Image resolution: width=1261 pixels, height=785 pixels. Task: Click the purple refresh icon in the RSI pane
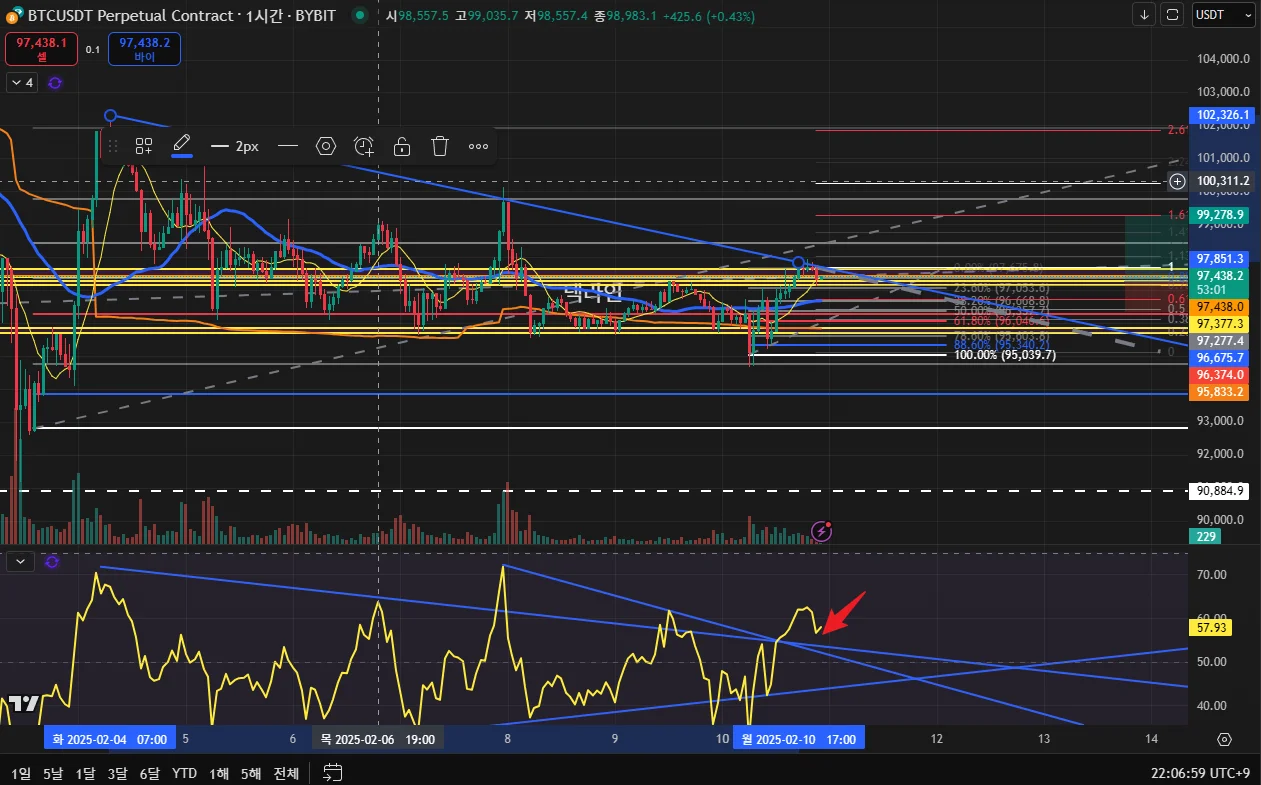(52, 562)
